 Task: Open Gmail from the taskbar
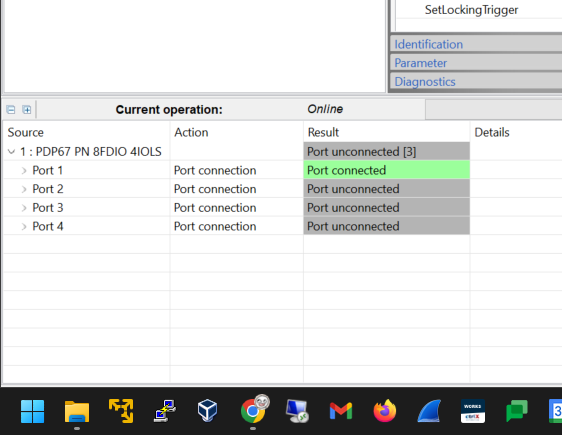pyautogui.click(x=341, y=411)
